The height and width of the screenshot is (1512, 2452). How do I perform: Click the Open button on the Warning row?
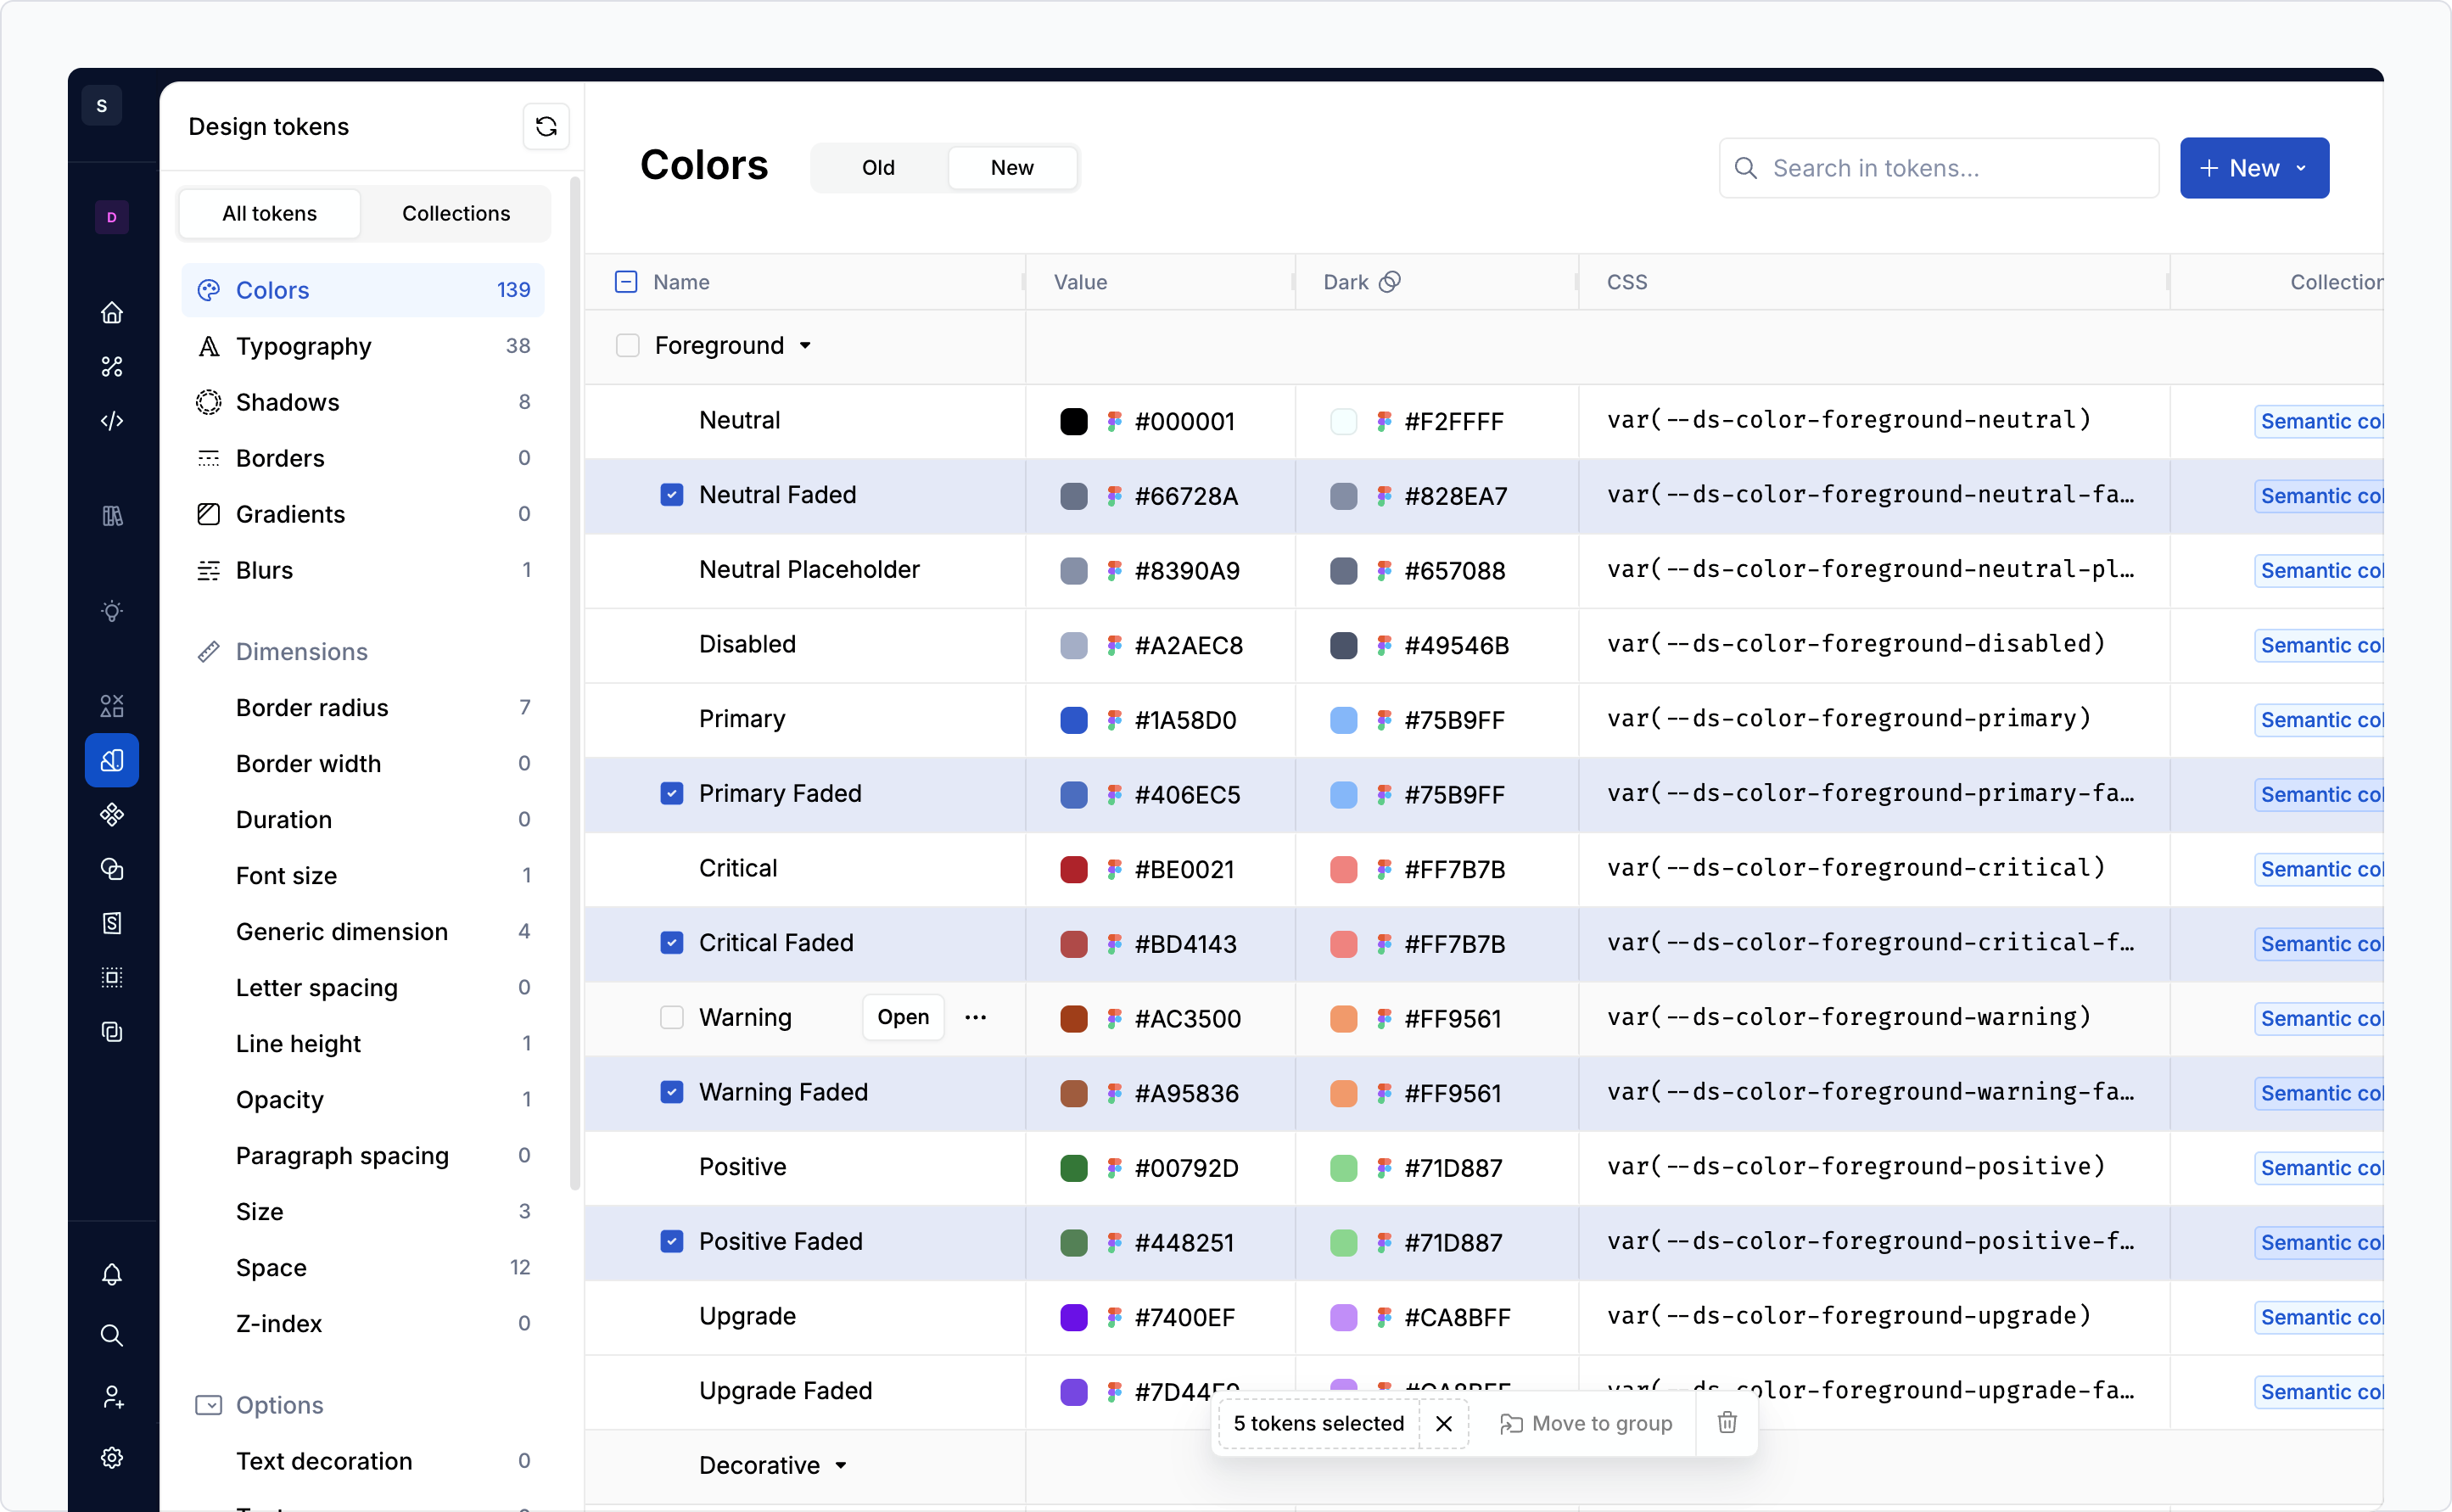tap(903, 1017)
